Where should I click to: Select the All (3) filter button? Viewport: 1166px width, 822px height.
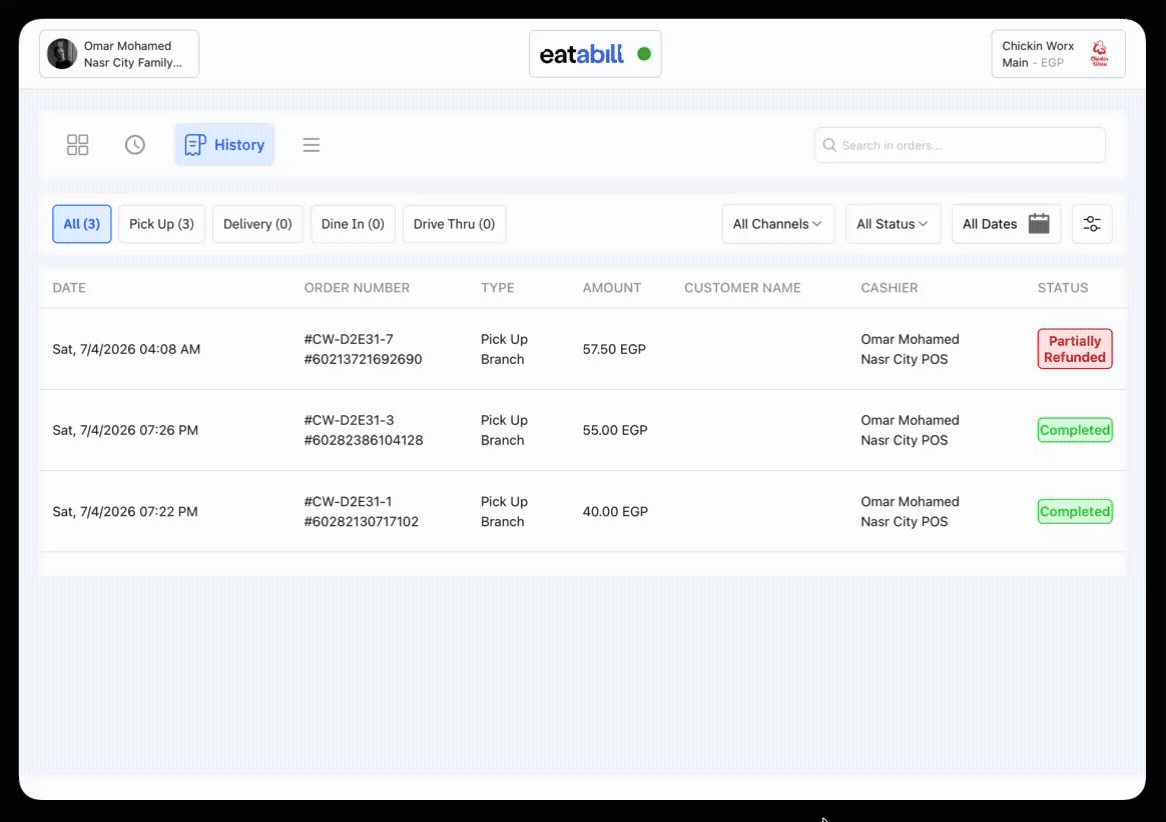point(82,224)
